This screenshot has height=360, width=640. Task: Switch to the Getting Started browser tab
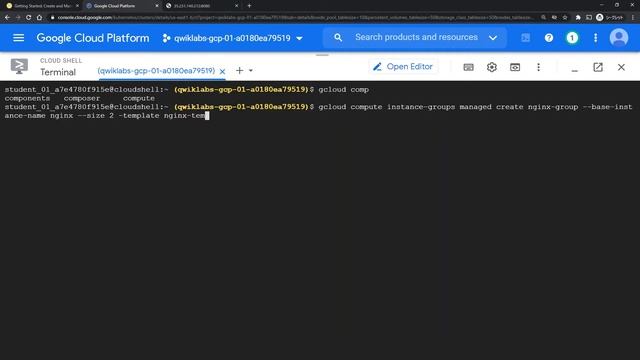point(42,6)
